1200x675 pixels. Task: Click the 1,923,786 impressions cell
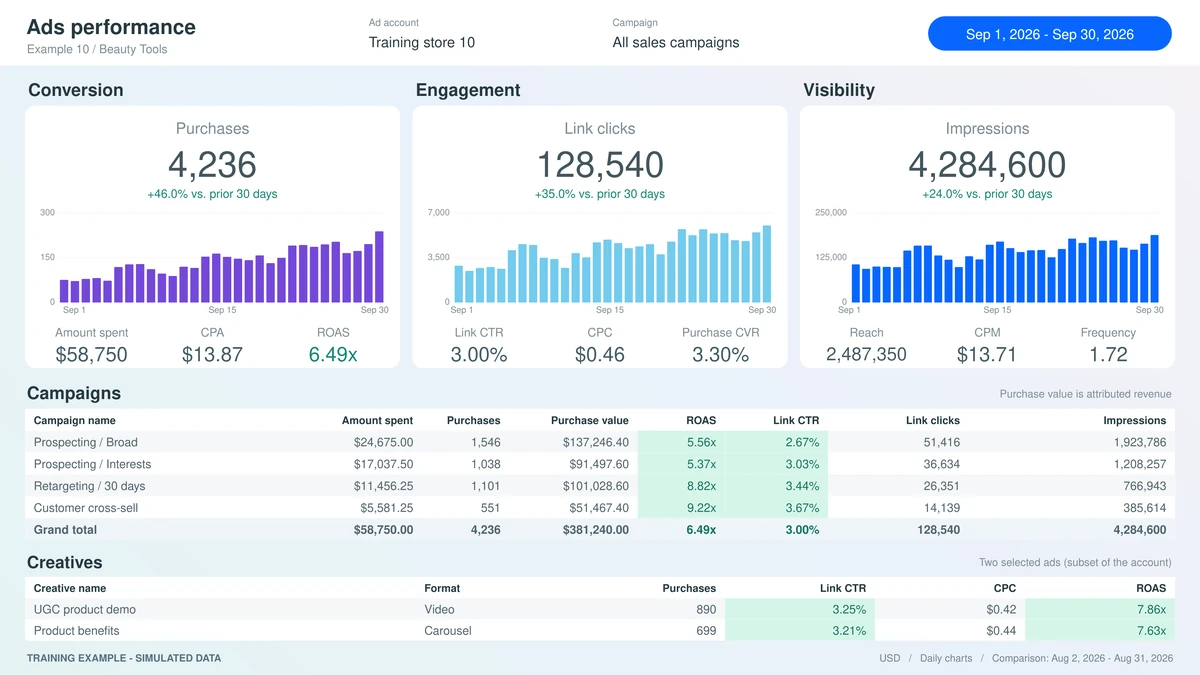1139,442
